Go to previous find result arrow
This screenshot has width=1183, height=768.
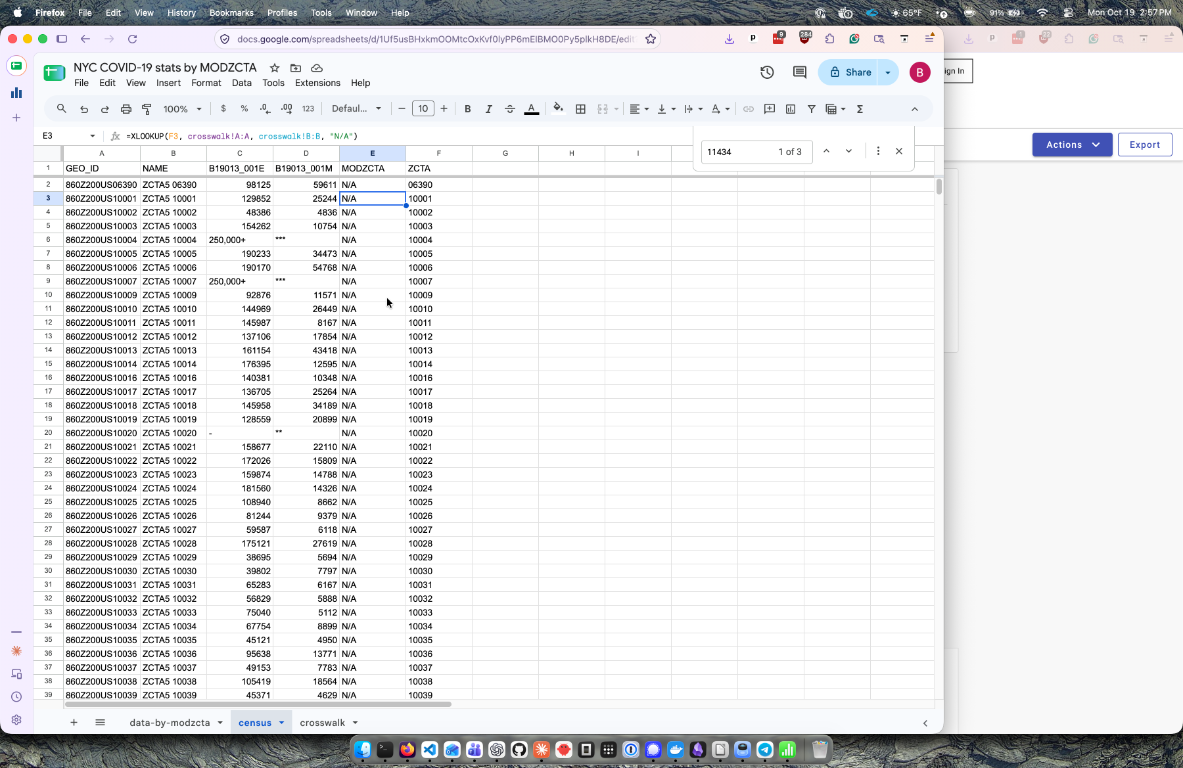pyautogui.click(x=826, y=152)
